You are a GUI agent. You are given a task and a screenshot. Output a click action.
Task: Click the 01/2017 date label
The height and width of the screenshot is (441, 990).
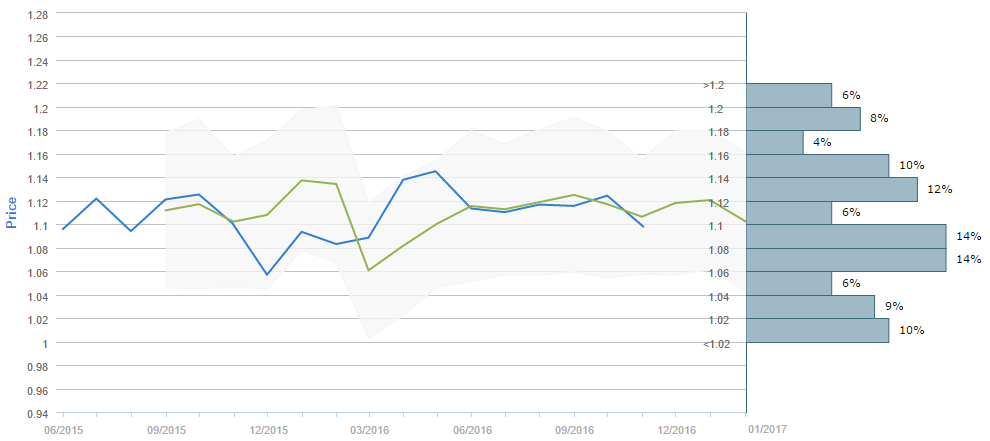(767, 429)
